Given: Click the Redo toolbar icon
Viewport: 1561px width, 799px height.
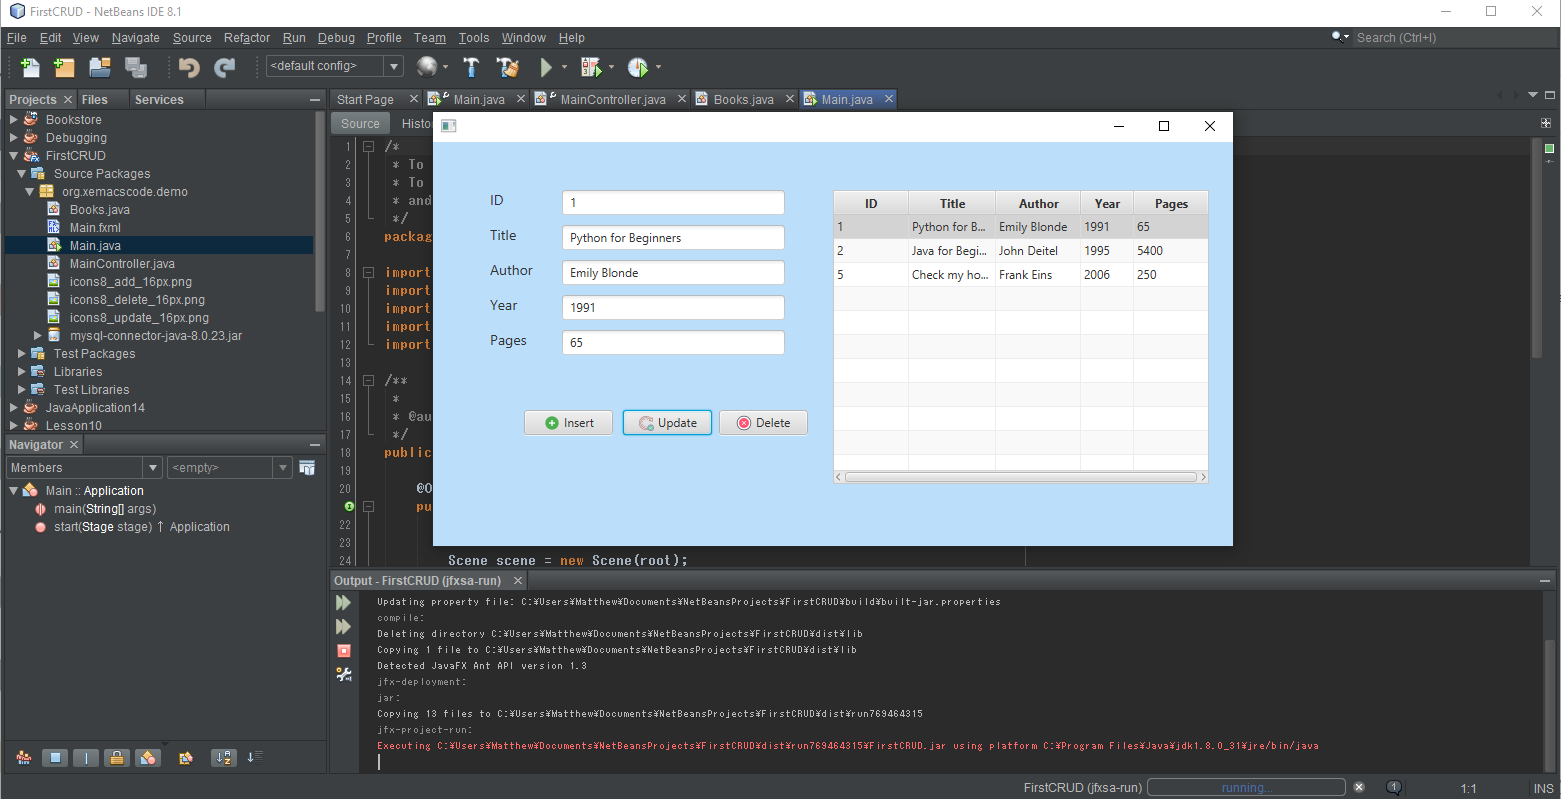Looking at the screenshot, I should point(225,67).
